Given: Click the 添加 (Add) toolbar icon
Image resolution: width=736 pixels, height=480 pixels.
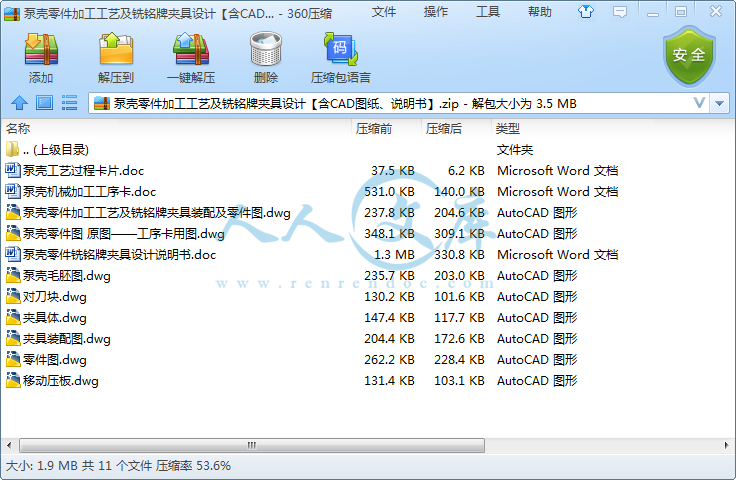Looking at the screenshot, I should pos(41,49).
